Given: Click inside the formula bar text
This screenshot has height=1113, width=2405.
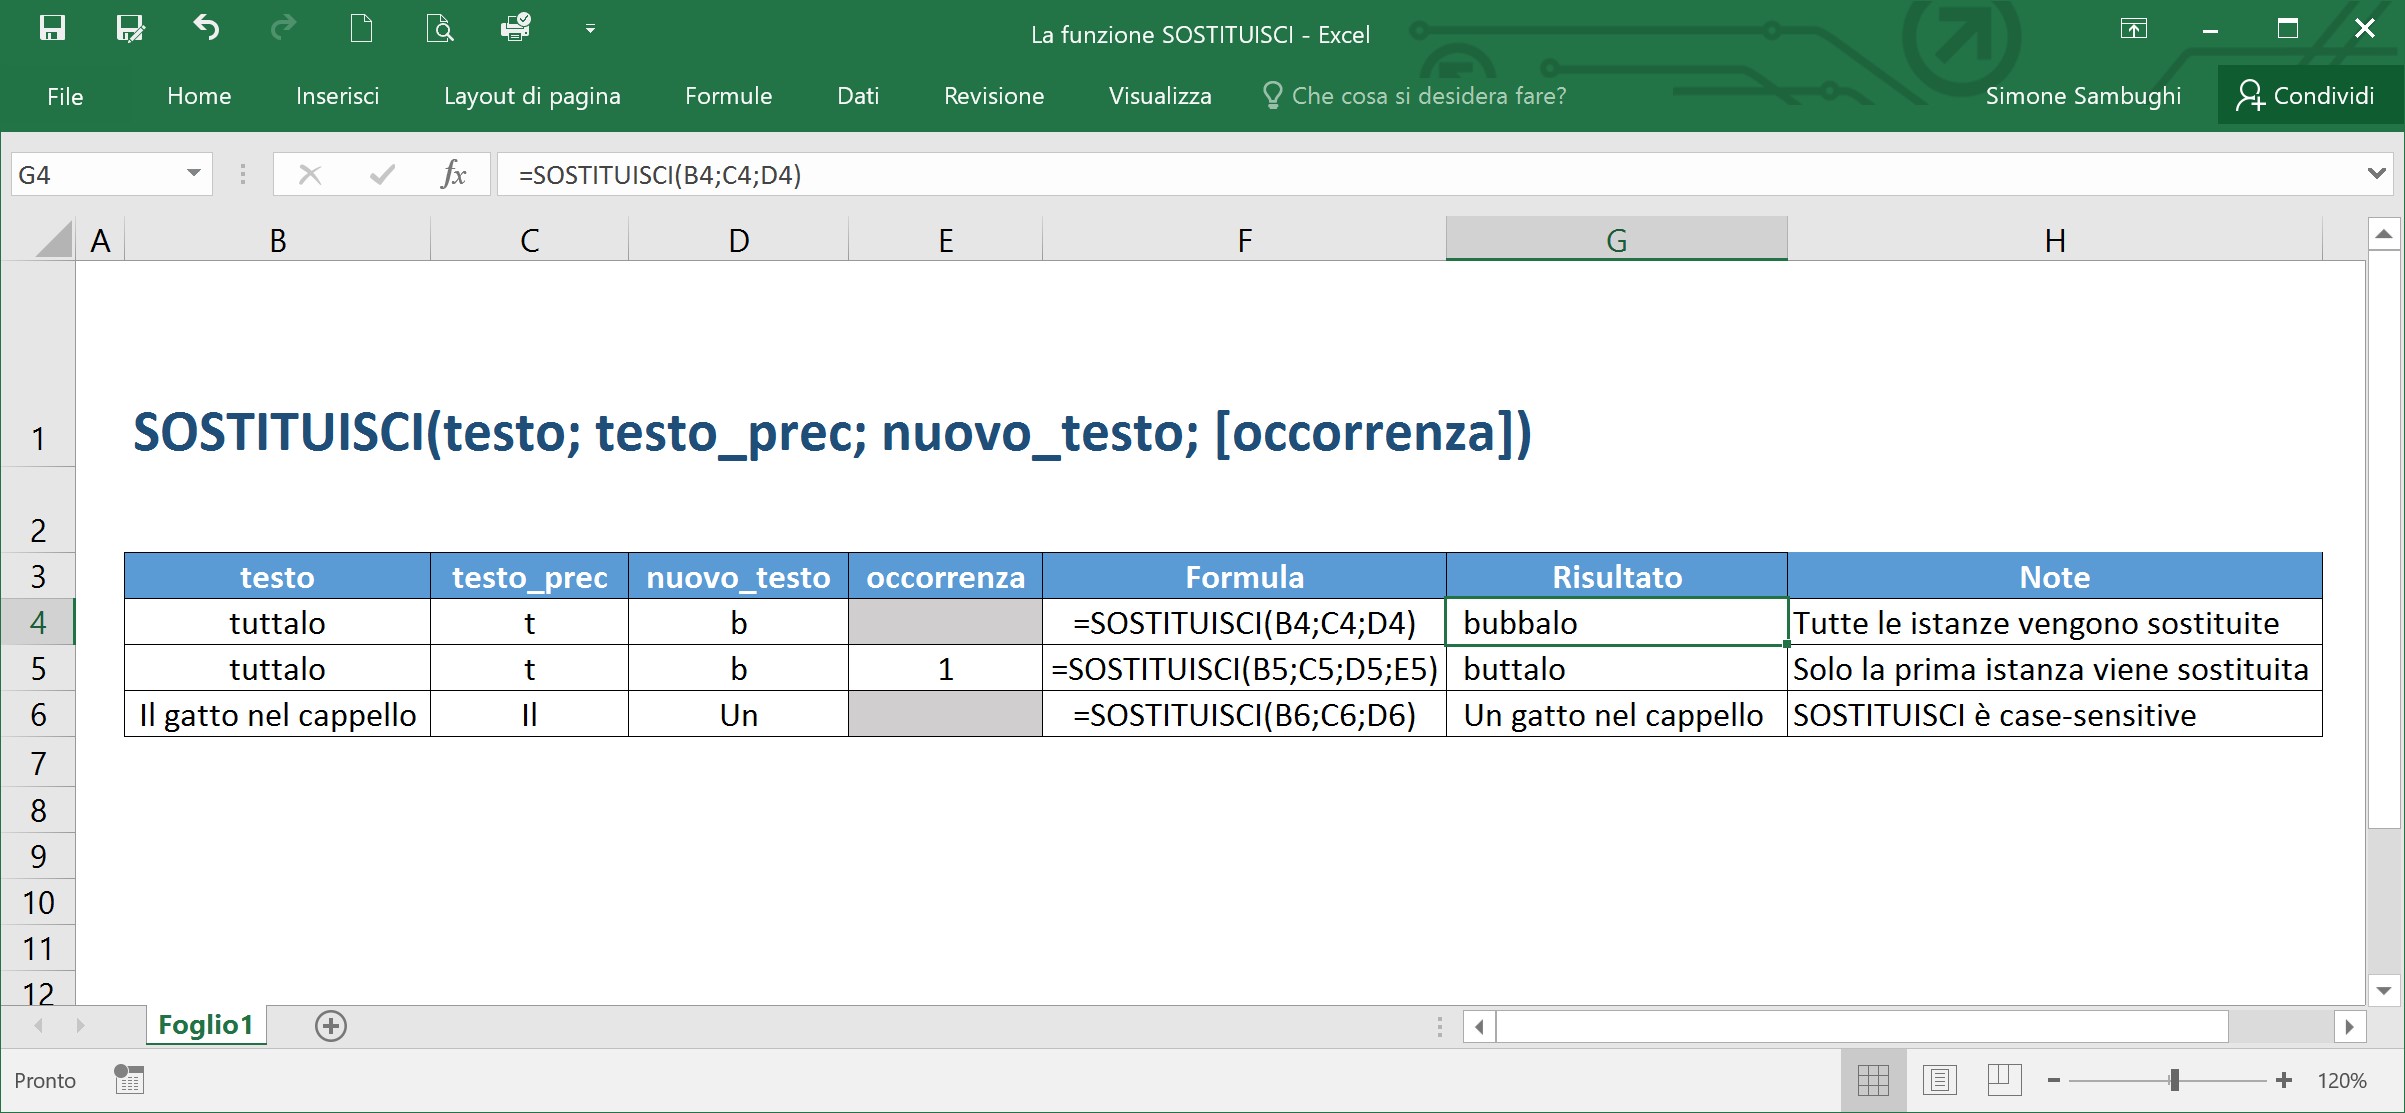Looking at the screenshot, I should click(x=1430, y=175).
